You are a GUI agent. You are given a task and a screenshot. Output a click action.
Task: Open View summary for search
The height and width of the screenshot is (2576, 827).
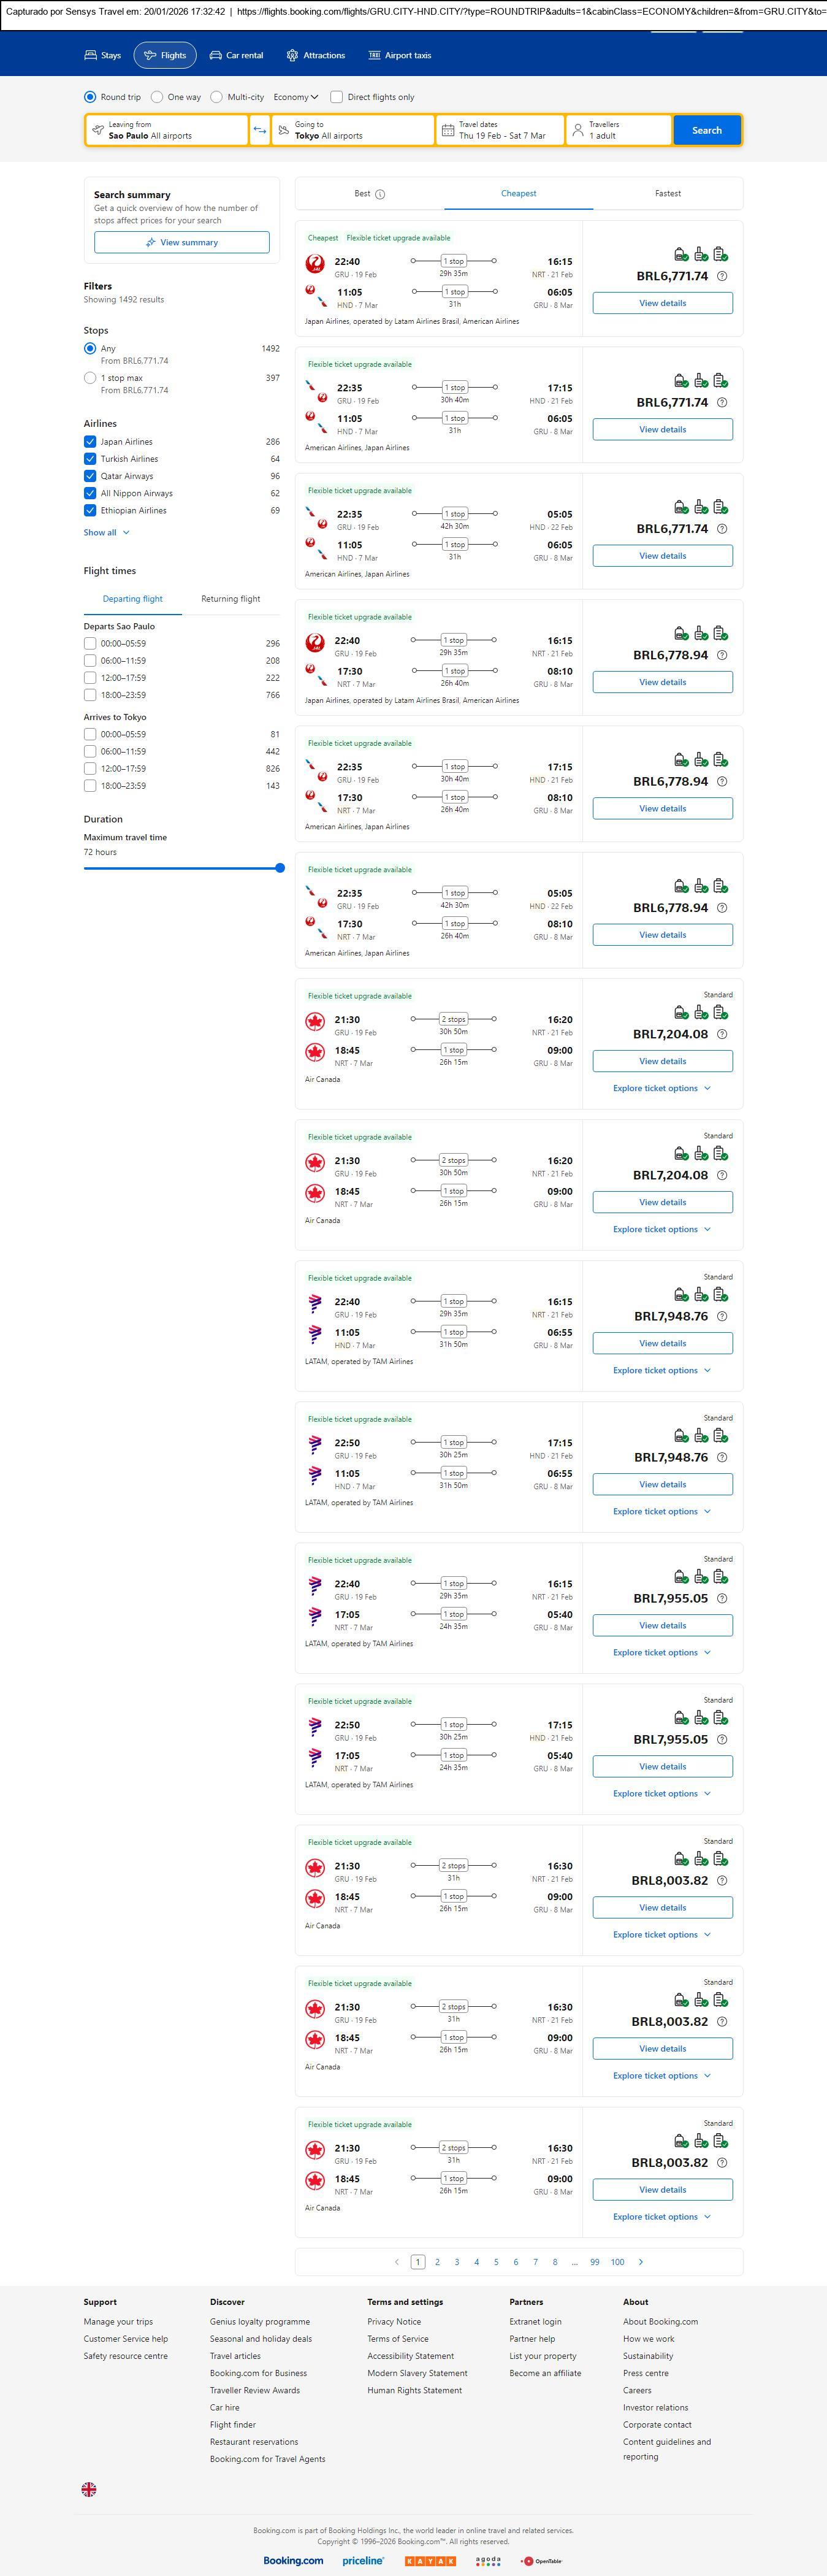click(181, 242)
